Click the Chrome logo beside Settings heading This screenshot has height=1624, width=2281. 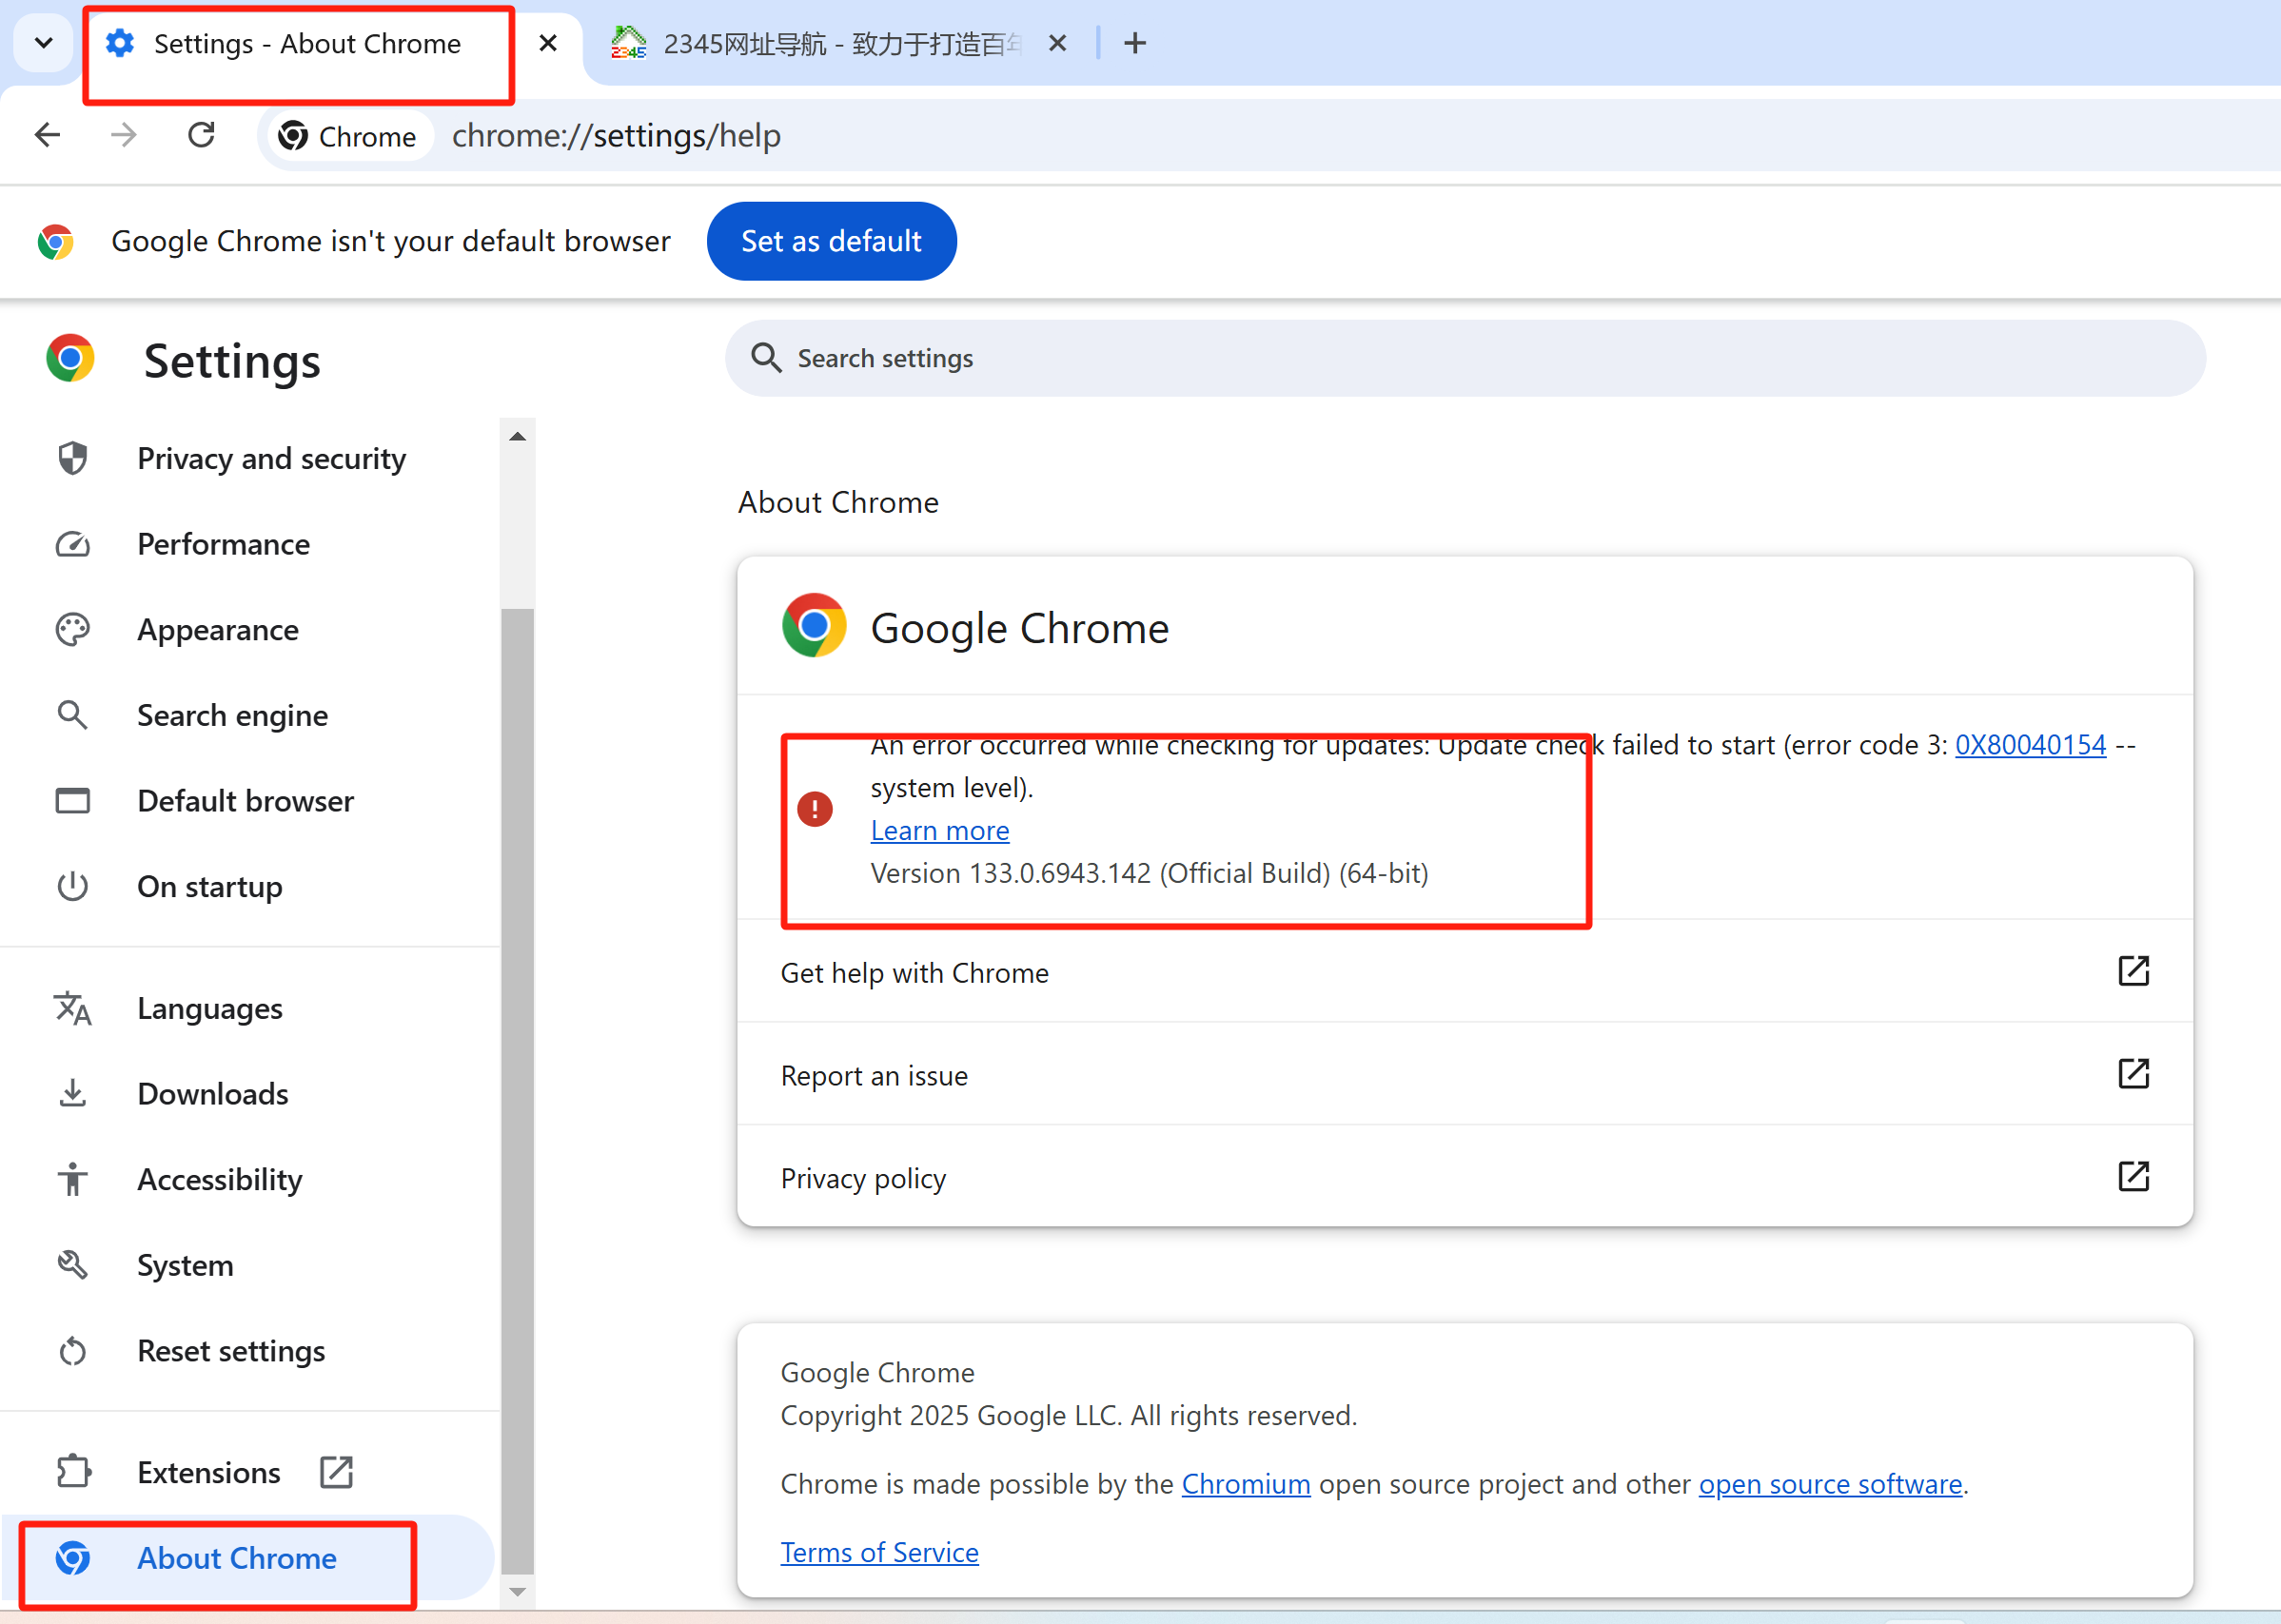70,359
